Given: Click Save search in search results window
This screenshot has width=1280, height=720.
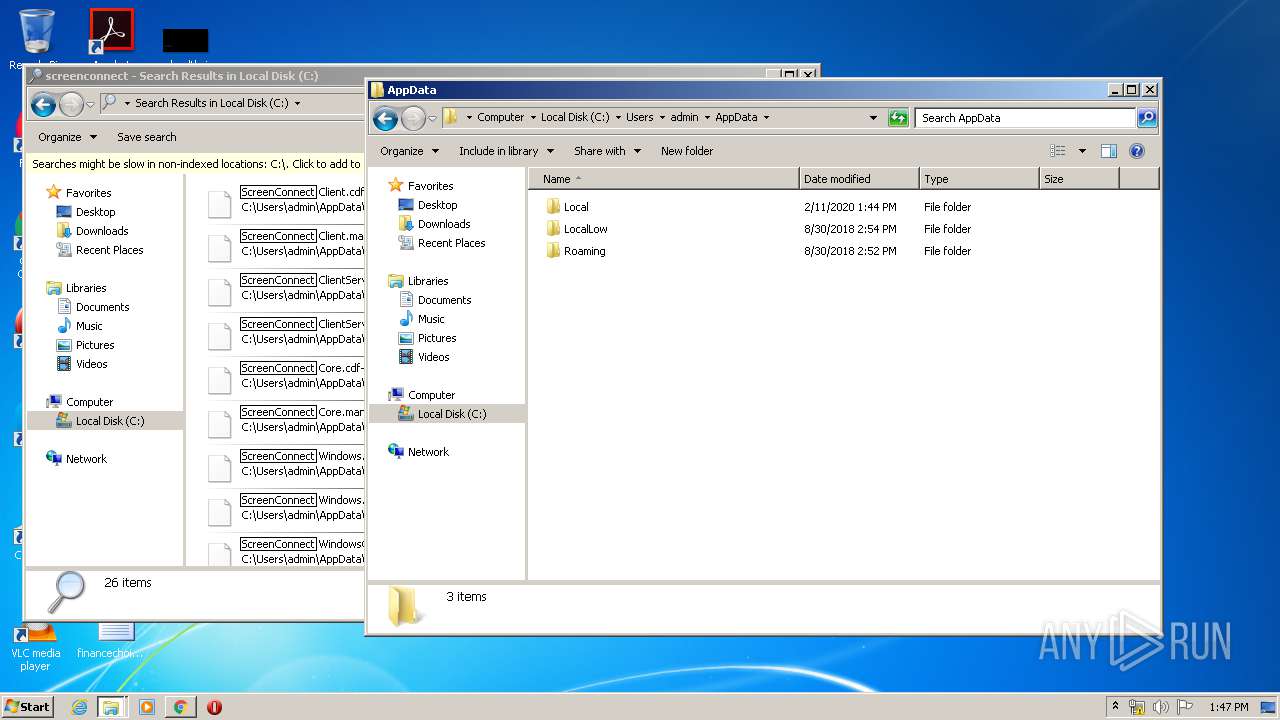Looking at the screenshot, I should click(146, 137).
